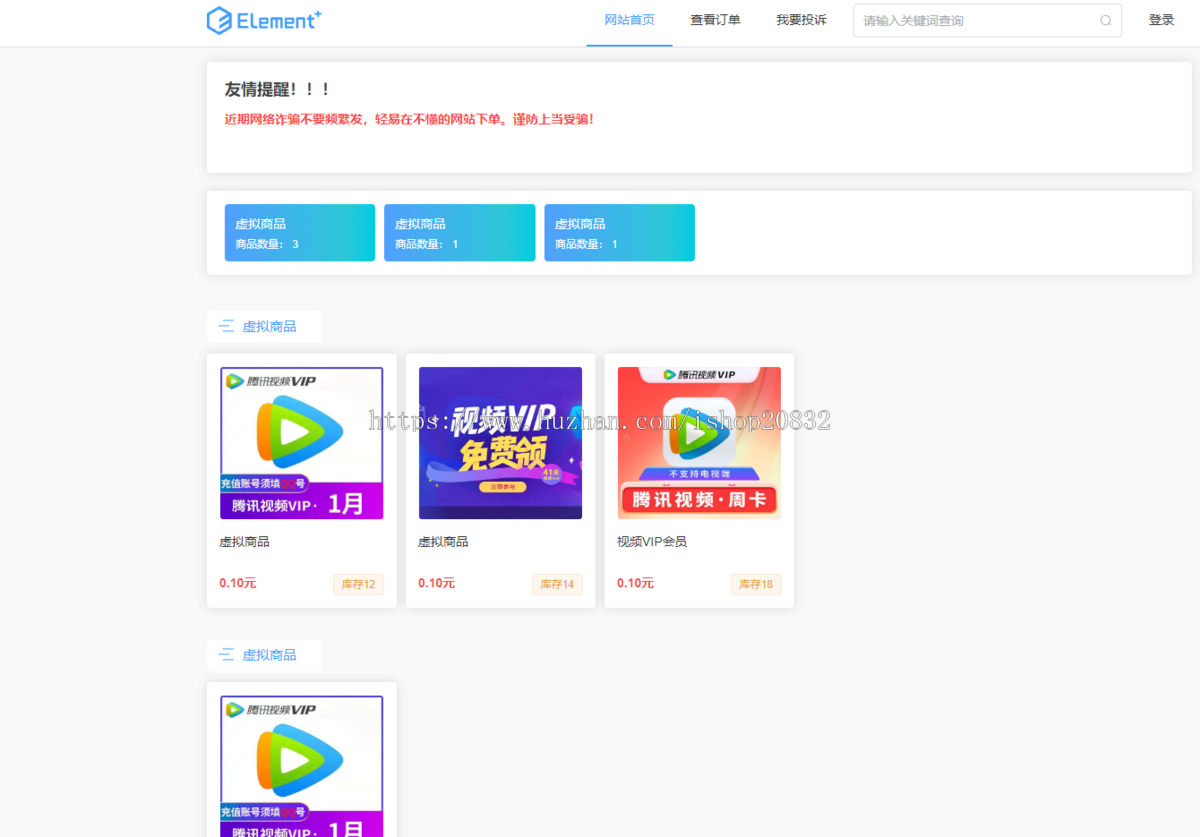Go to 查看订单 menu item

[x=715, y=20]
